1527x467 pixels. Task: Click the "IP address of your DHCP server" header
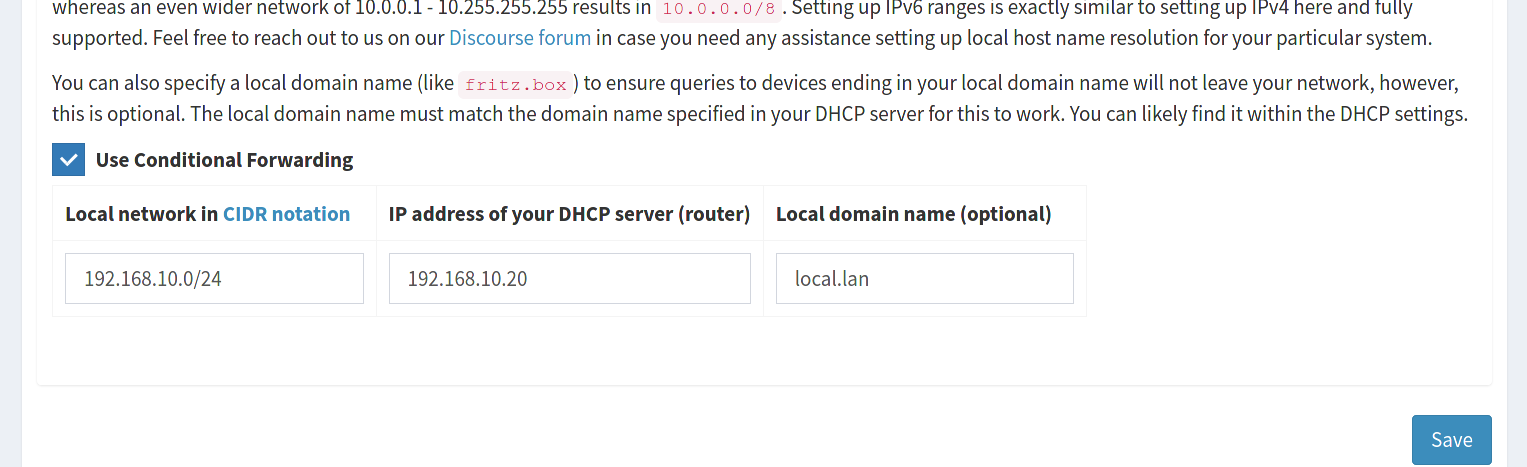[569, 214]
